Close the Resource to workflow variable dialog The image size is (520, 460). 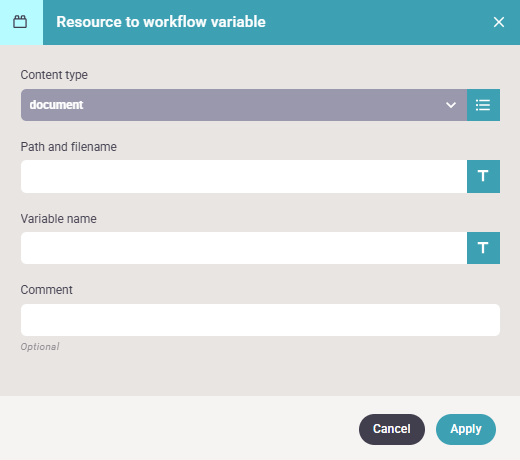(499, 22)
